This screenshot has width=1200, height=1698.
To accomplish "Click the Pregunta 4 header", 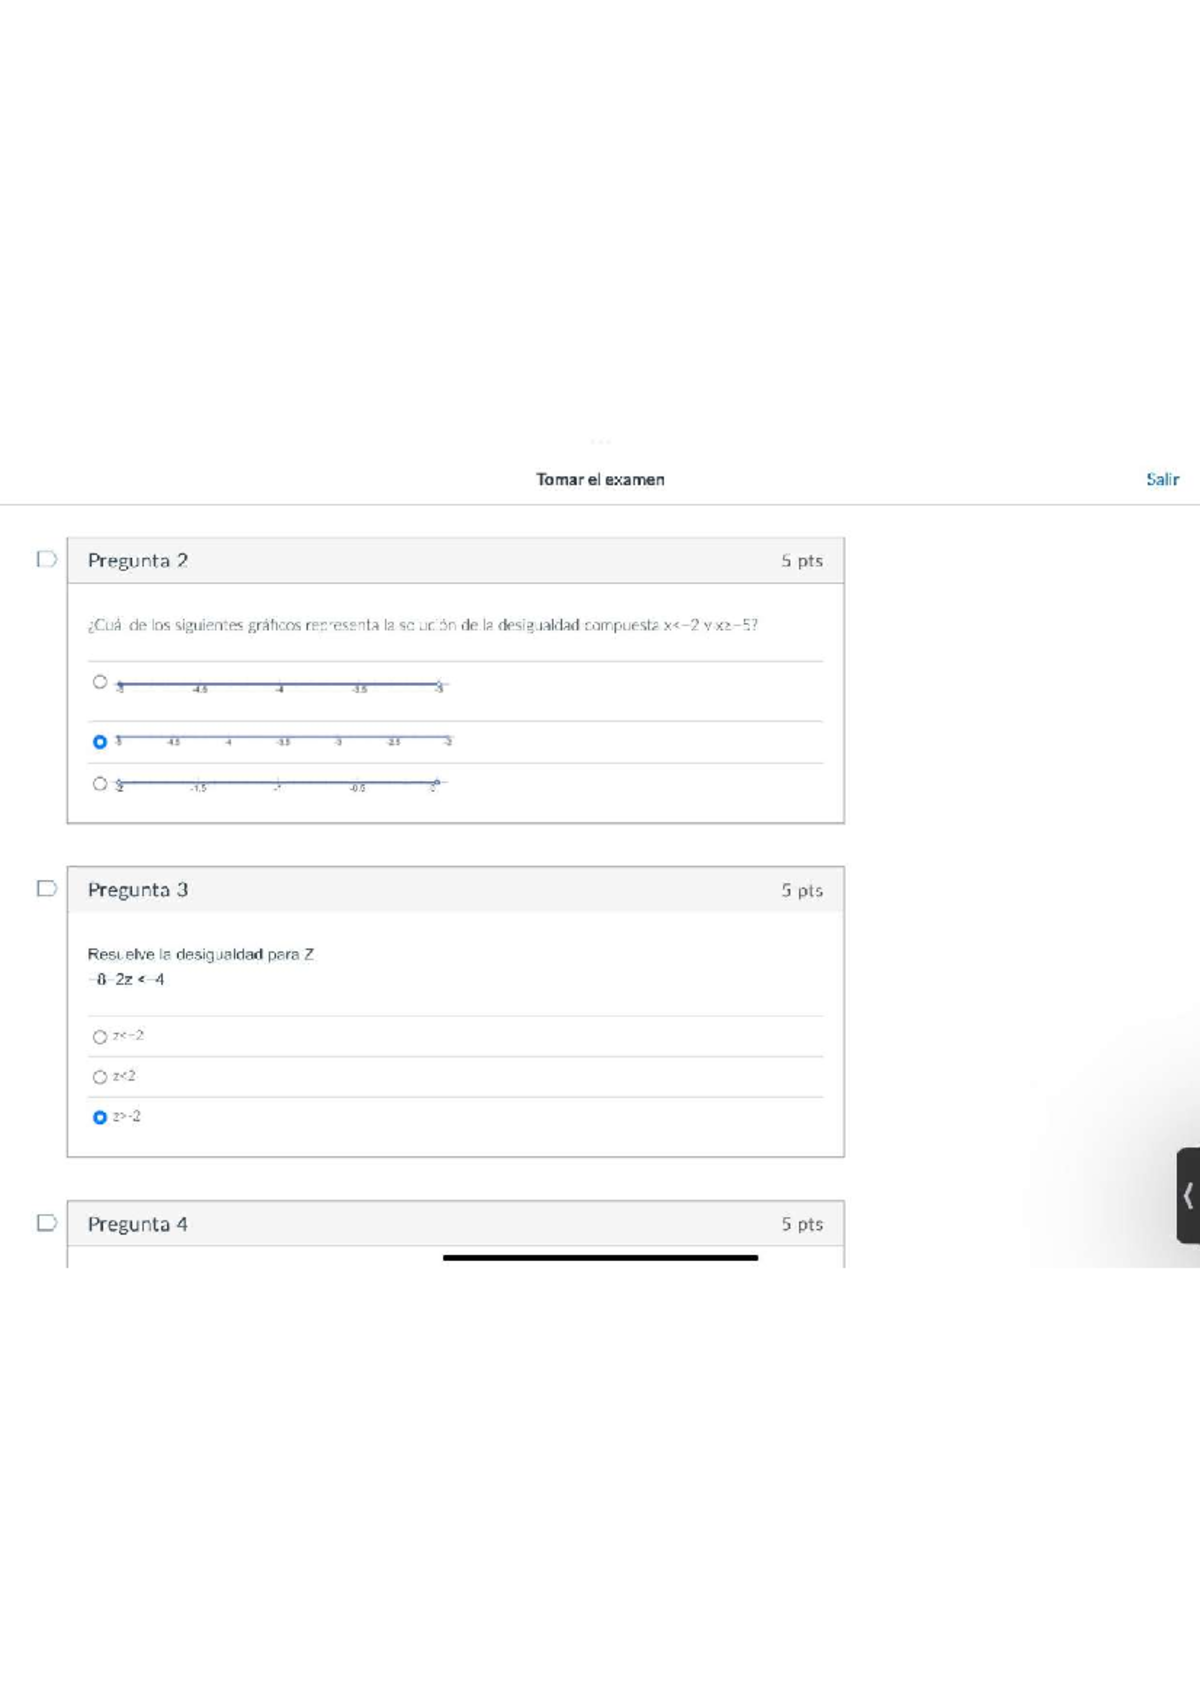I will [x=138, y=1224].
